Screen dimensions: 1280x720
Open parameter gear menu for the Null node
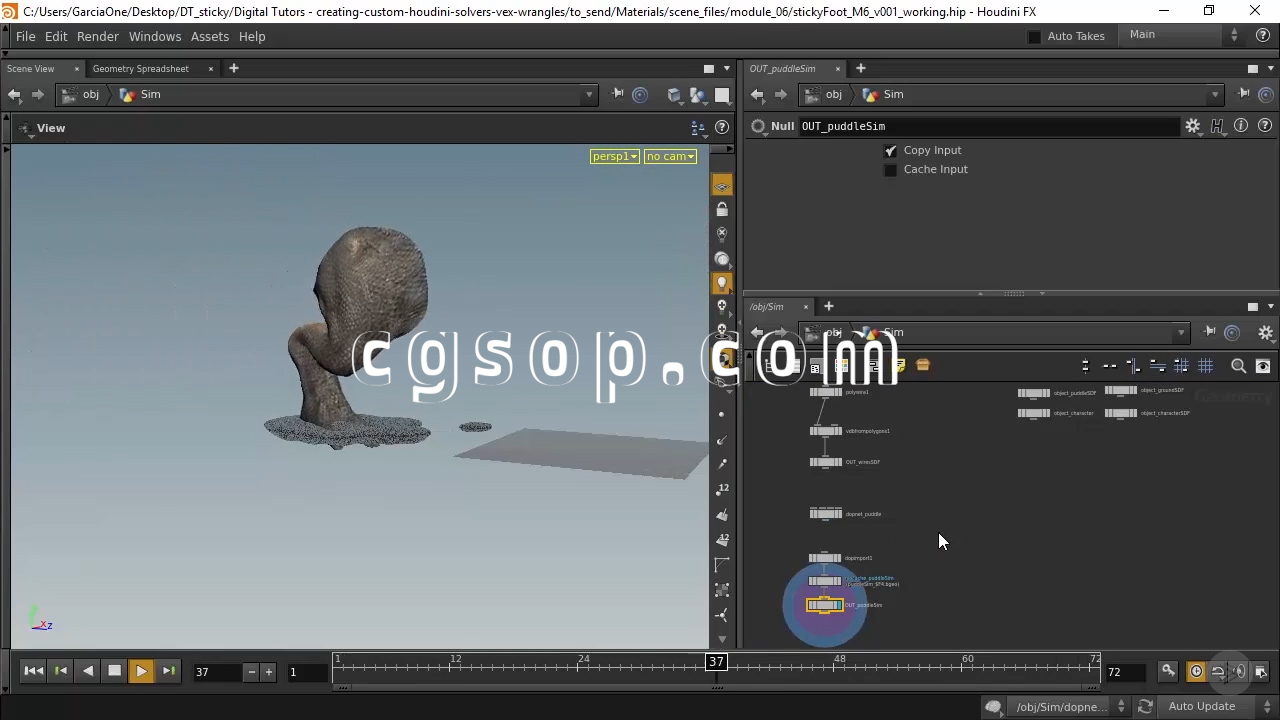(1192, 126)
